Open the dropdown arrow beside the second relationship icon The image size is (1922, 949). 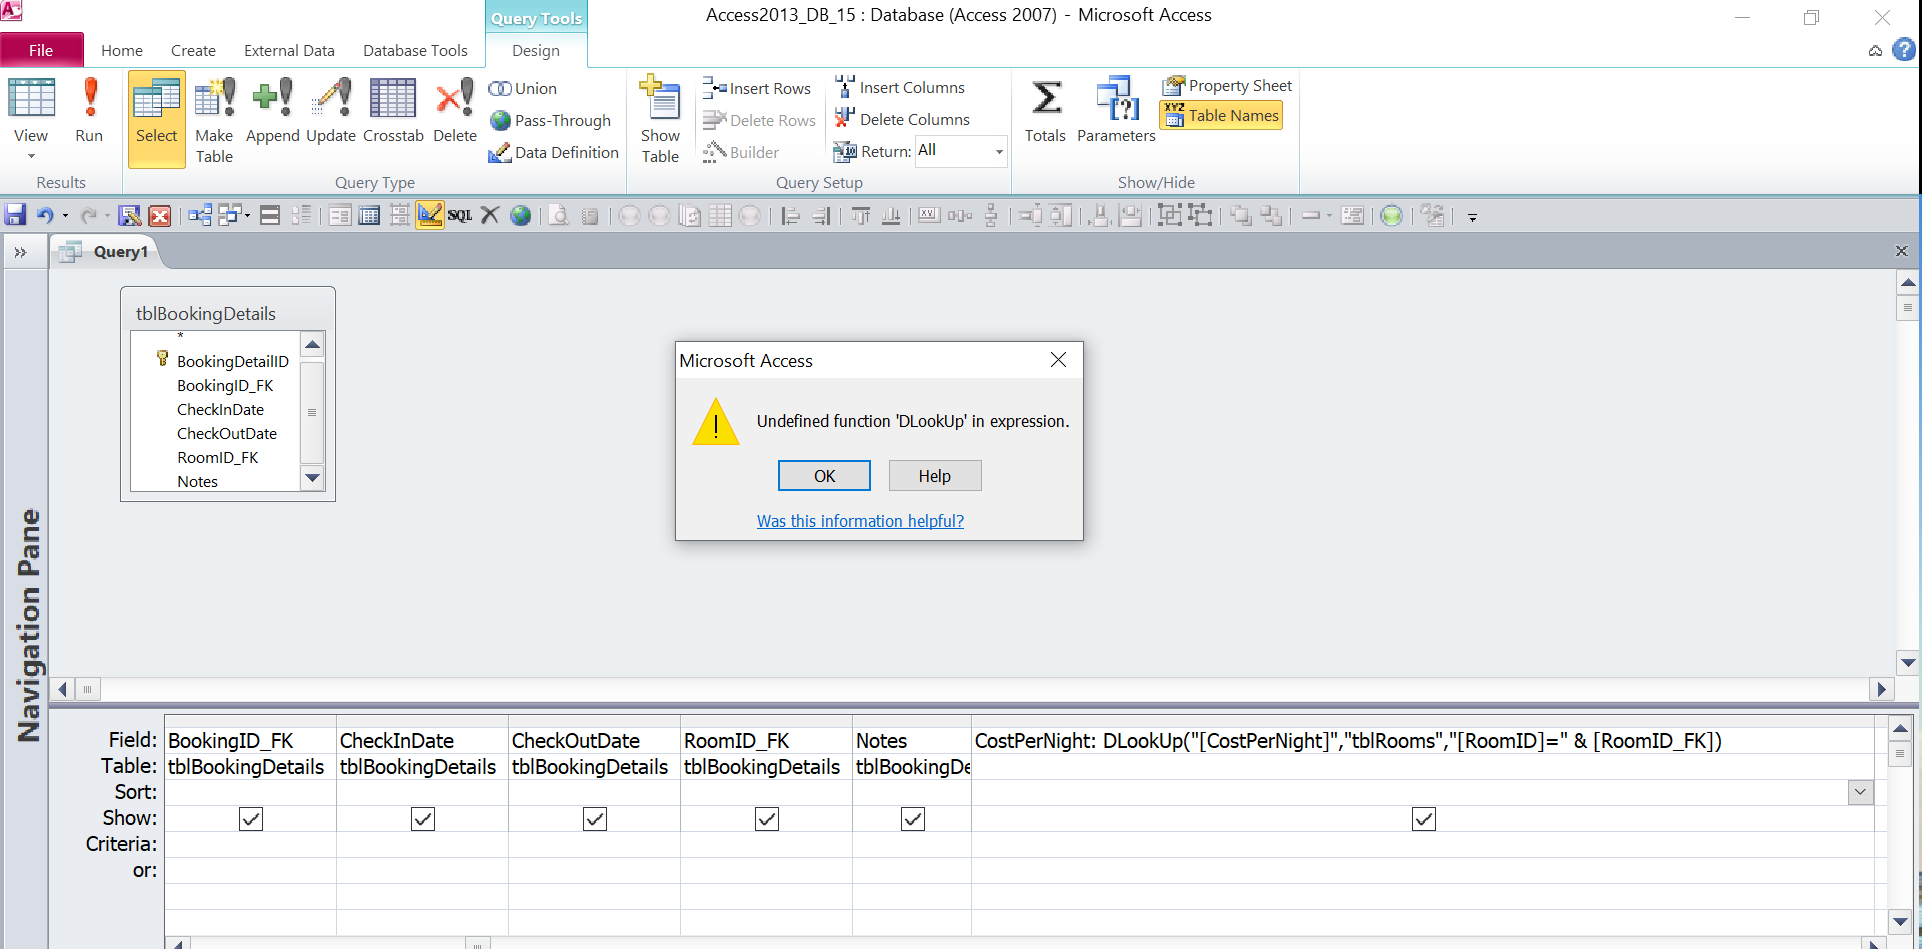[x=247, y=215]
